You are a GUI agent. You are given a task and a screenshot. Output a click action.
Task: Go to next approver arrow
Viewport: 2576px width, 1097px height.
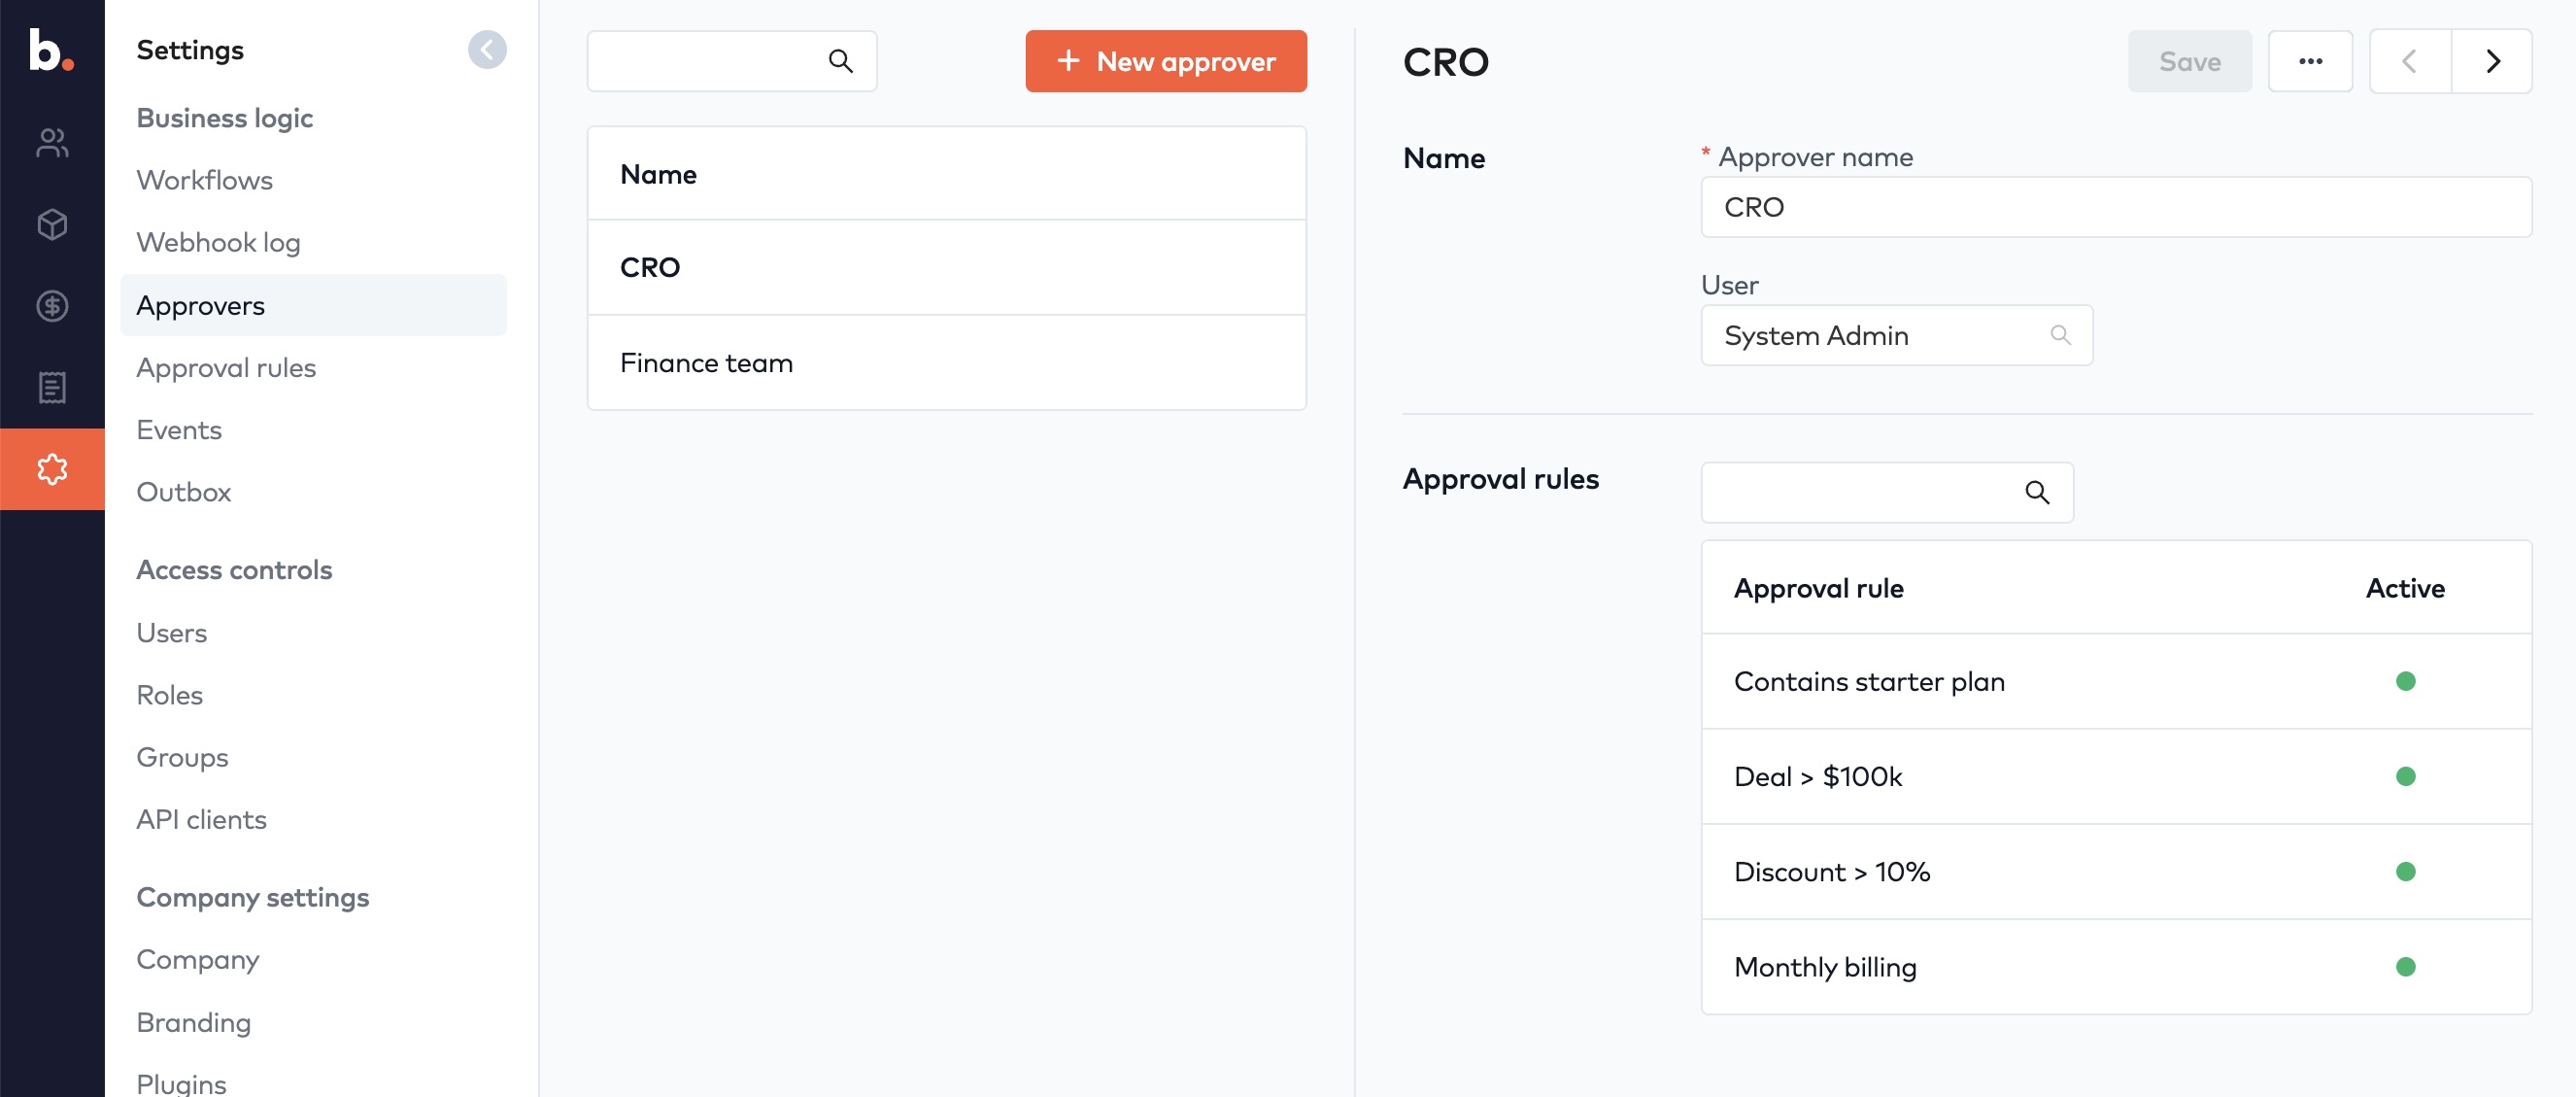coord(2492,61)
